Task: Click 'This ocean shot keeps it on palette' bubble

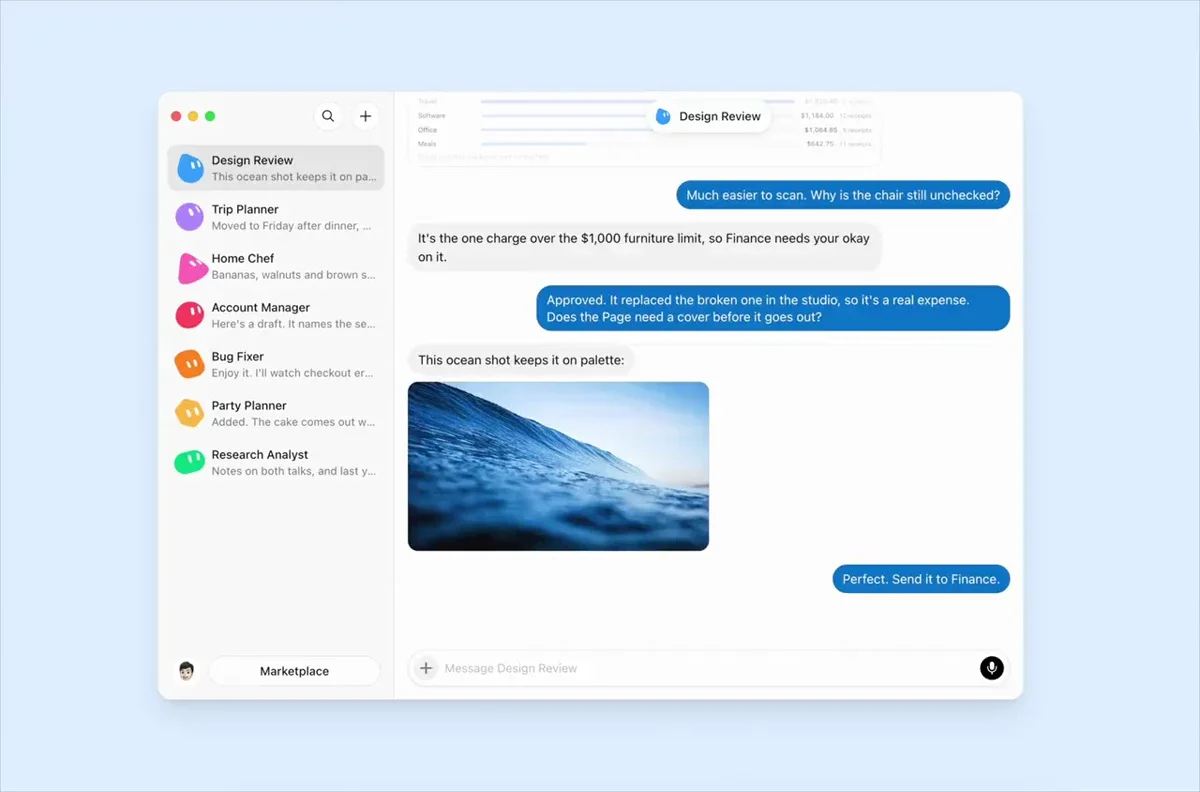Action: [522, 360]
